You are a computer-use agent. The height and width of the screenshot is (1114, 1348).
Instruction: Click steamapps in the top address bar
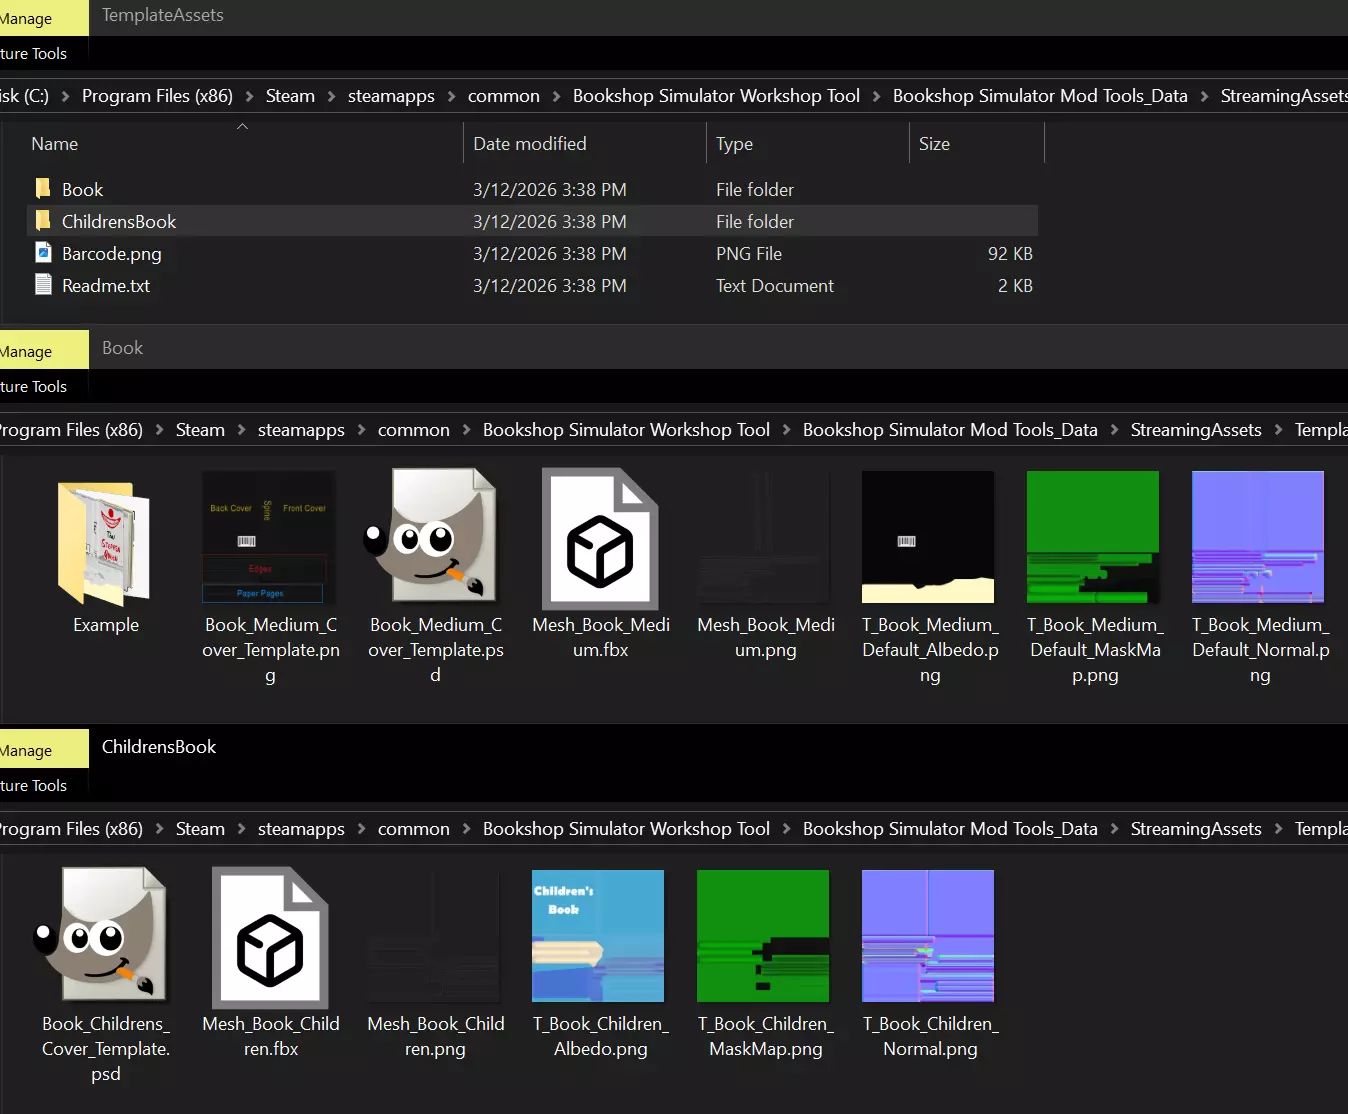[391, 96]
